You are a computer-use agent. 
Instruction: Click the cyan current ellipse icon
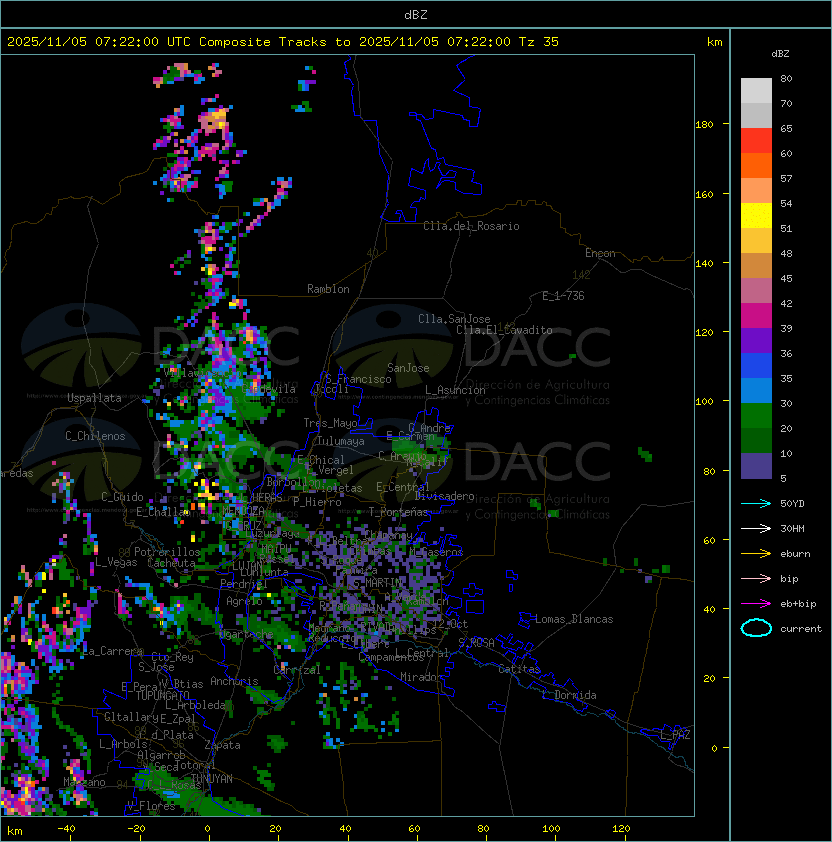point(756,628)
